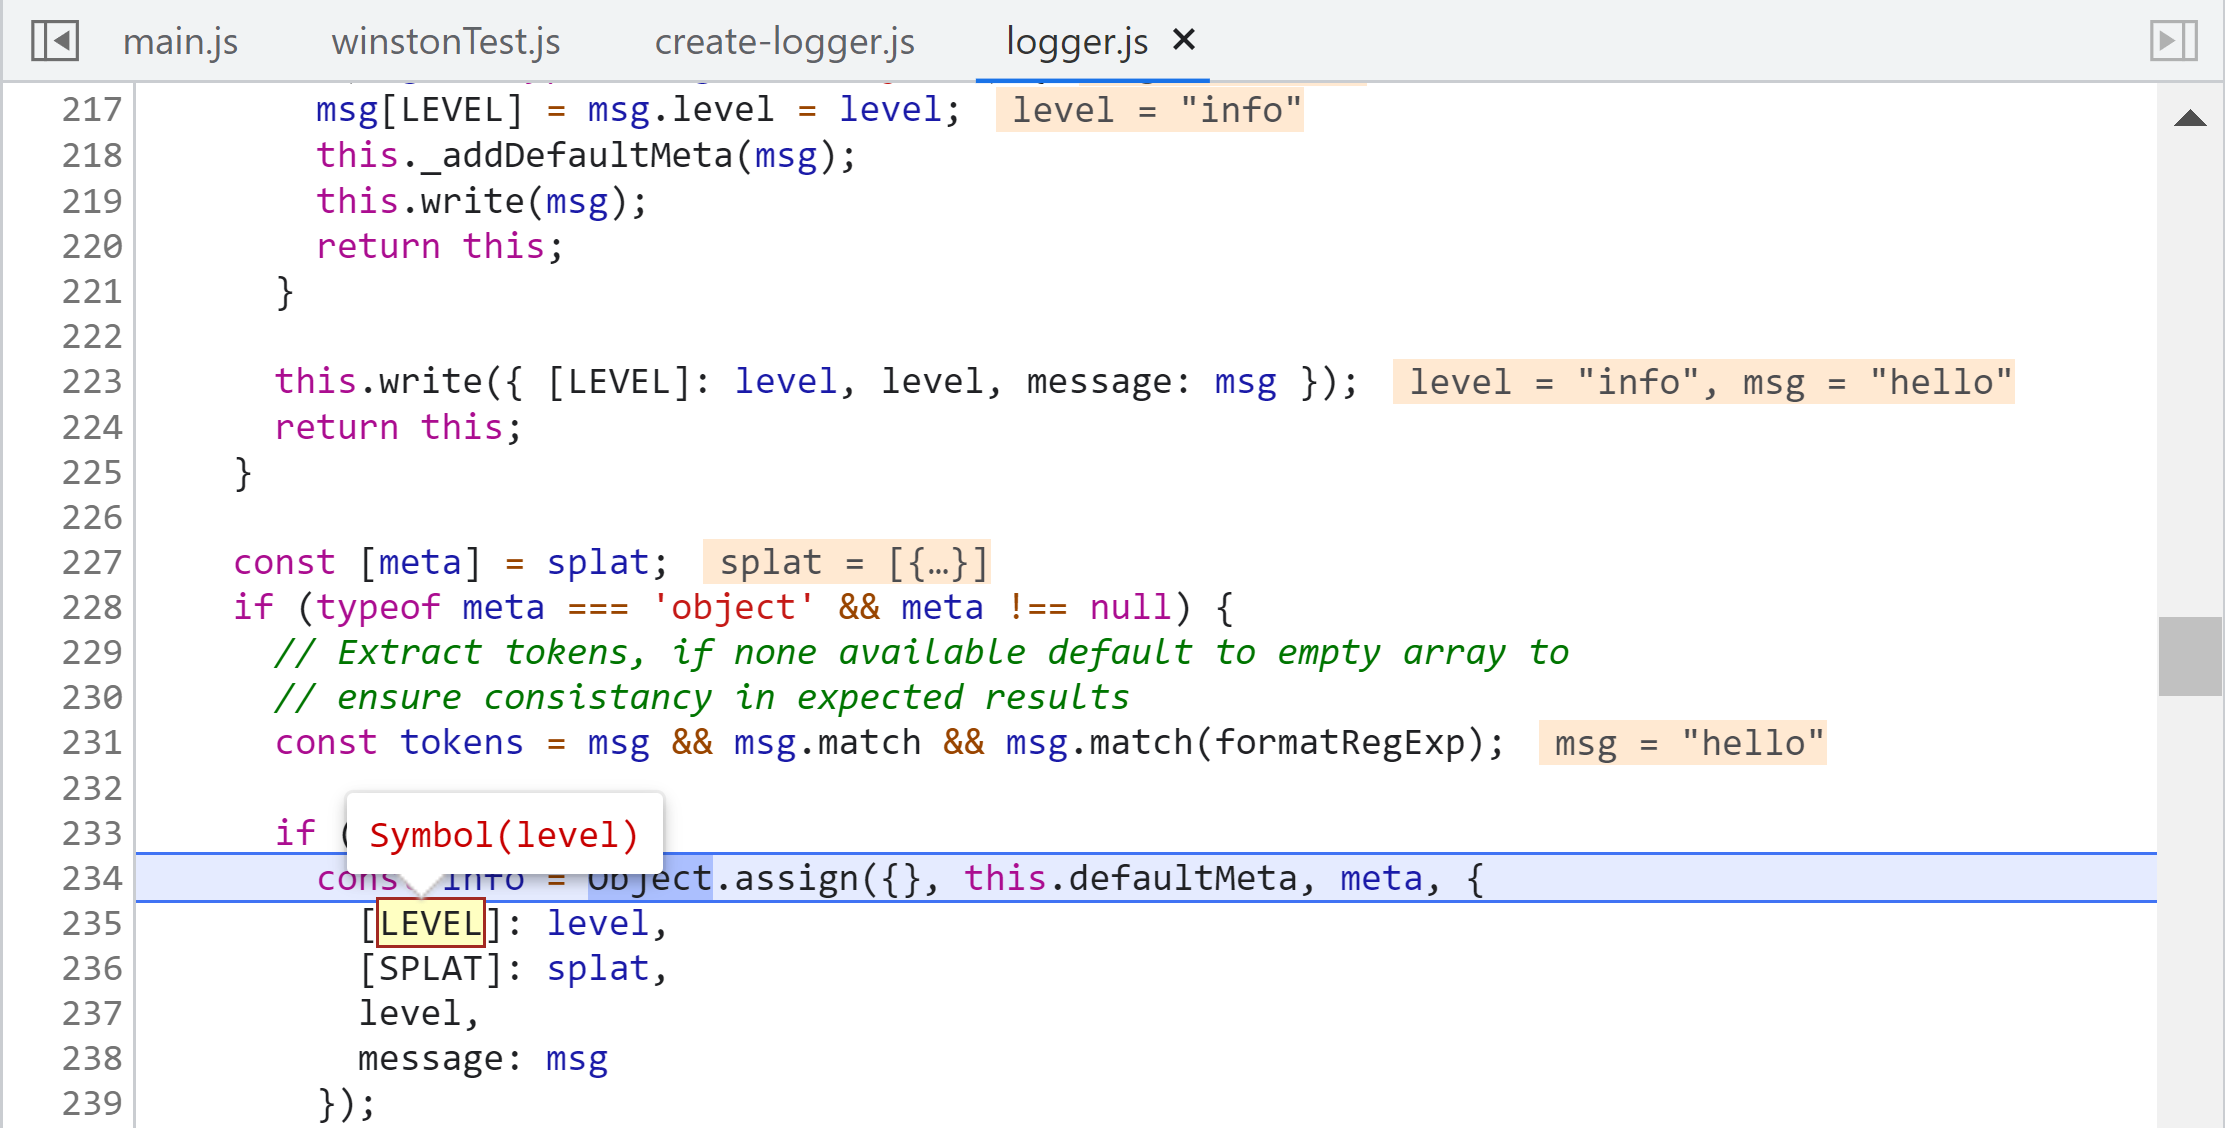Set breakpoint on line 223
This screenshot has height=1128, width=2225.
click(92, 381)
